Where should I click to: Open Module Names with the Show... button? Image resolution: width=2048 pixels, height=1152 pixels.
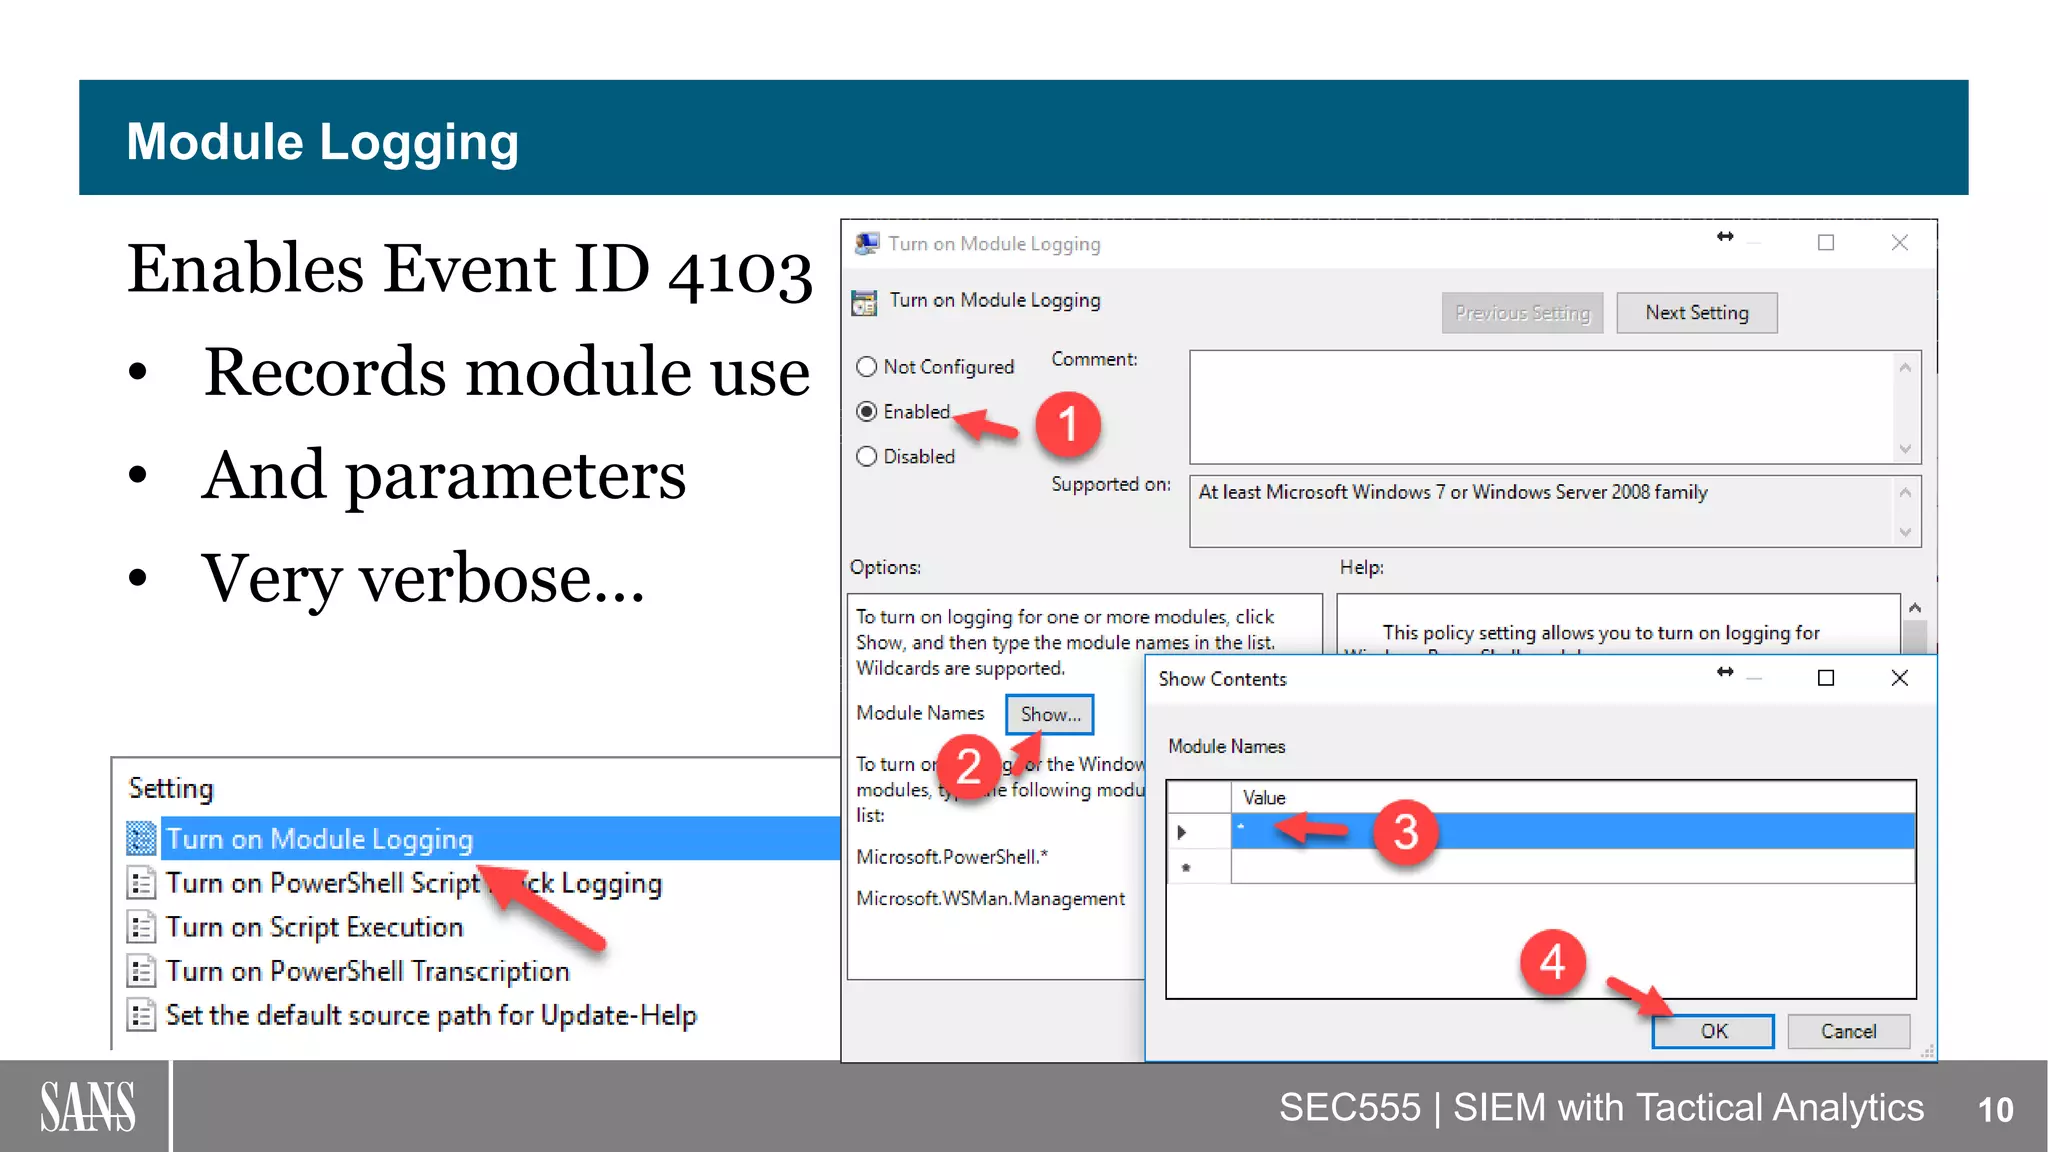point(1050,714)
